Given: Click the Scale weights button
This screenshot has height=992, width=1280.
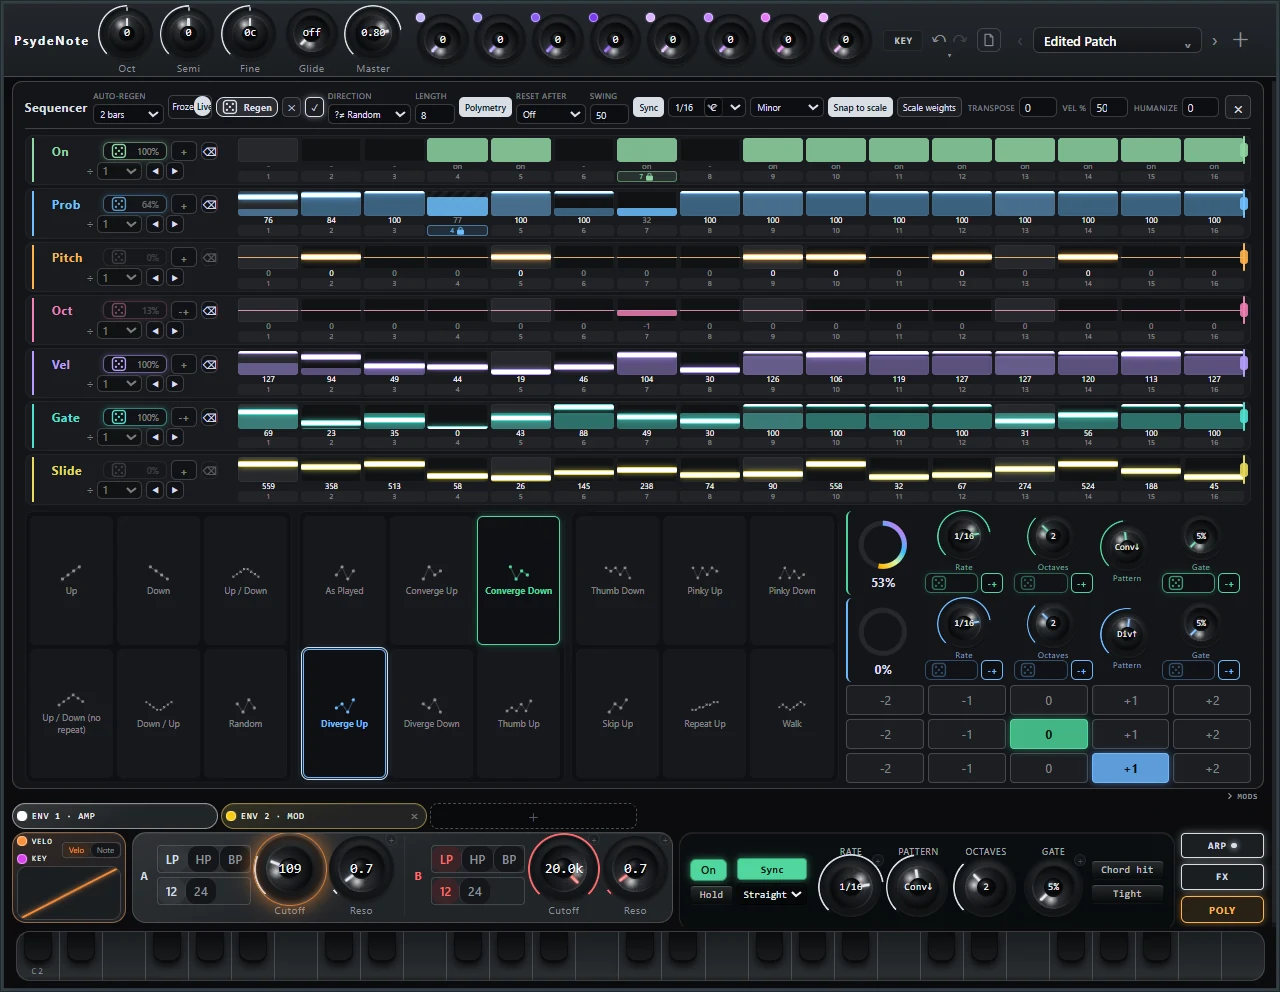Looking at the screenshot, I should 929,108.
